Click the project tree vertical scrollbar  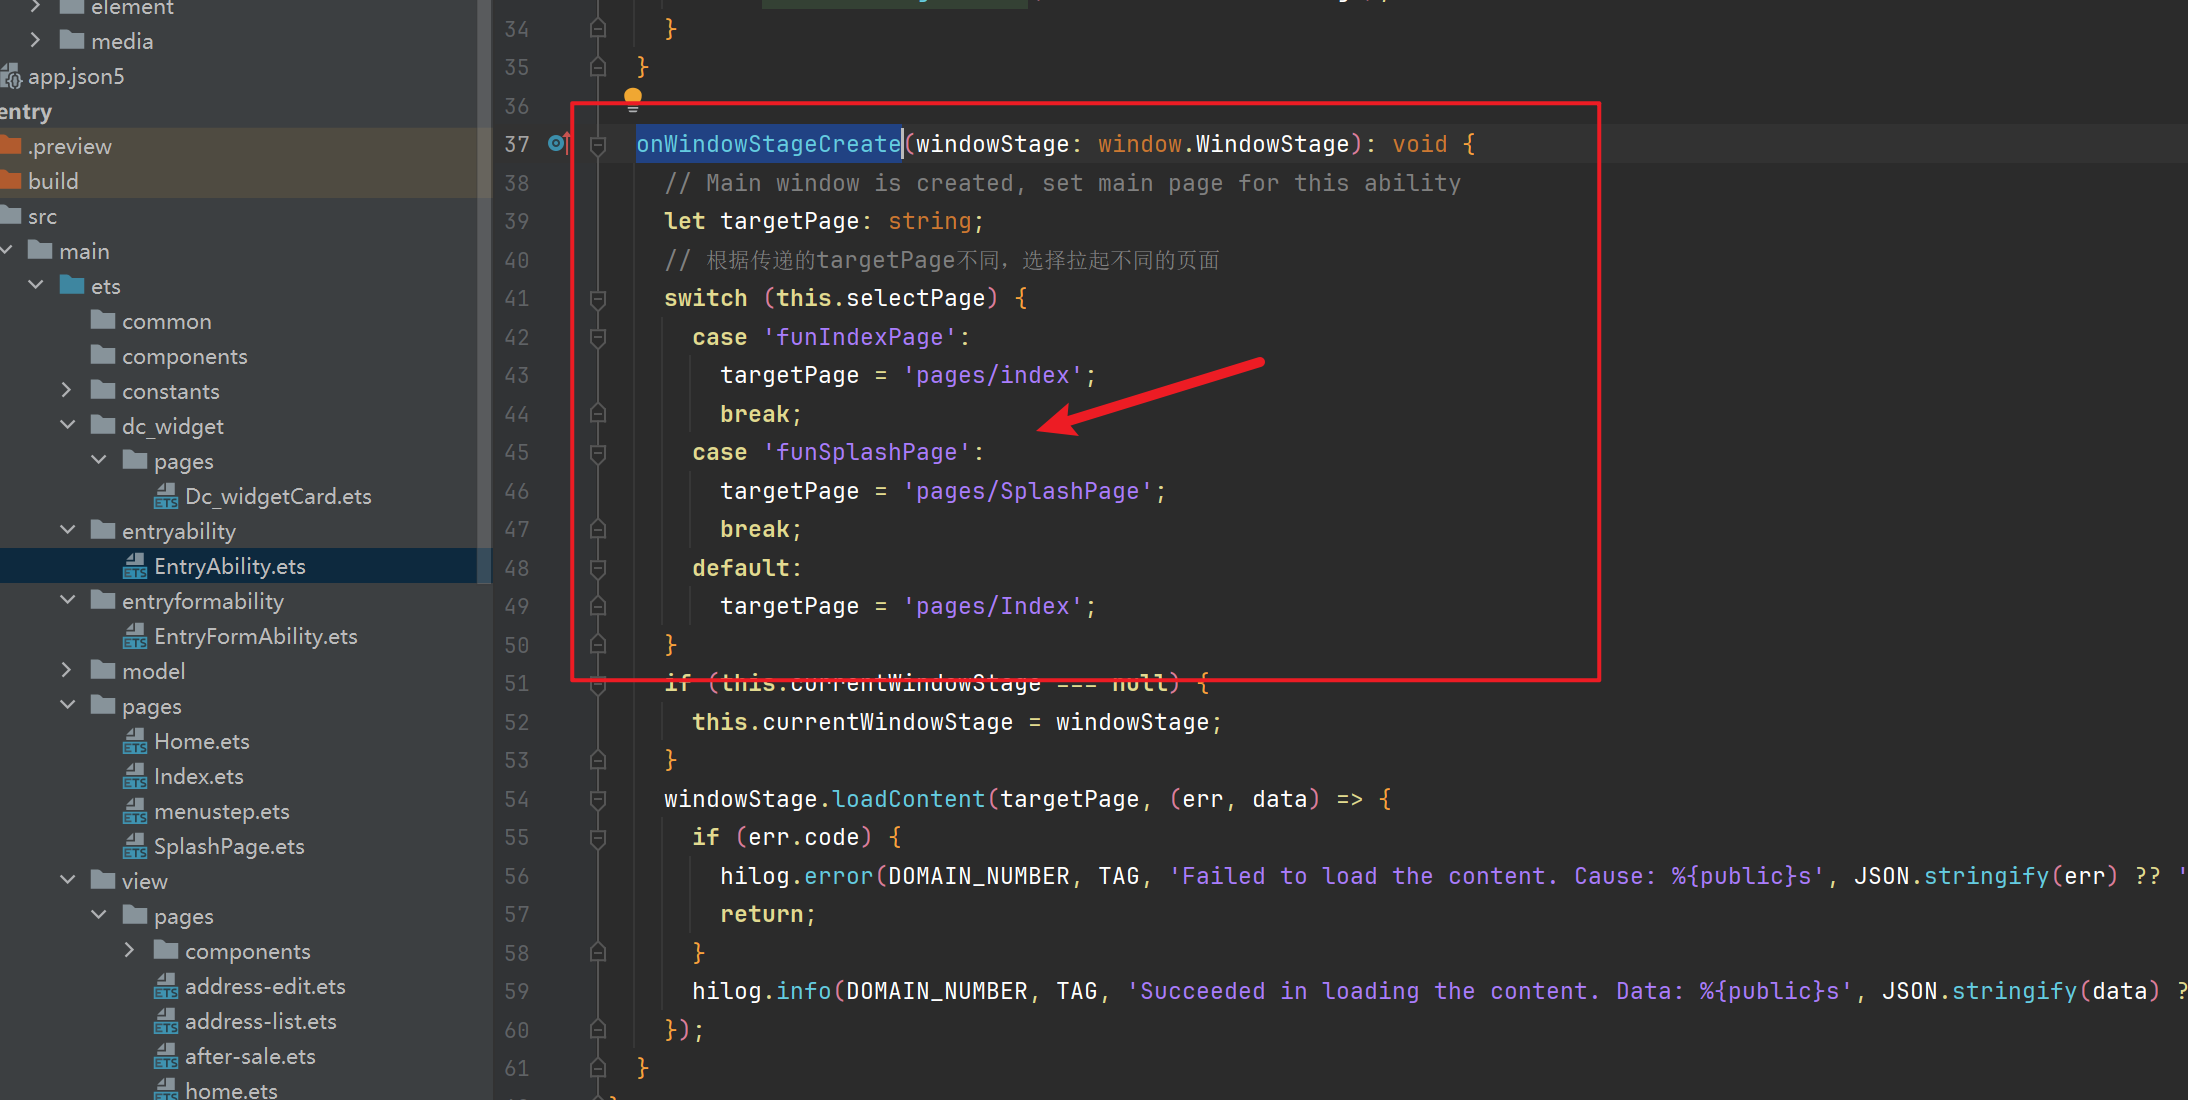pos(484,300)
